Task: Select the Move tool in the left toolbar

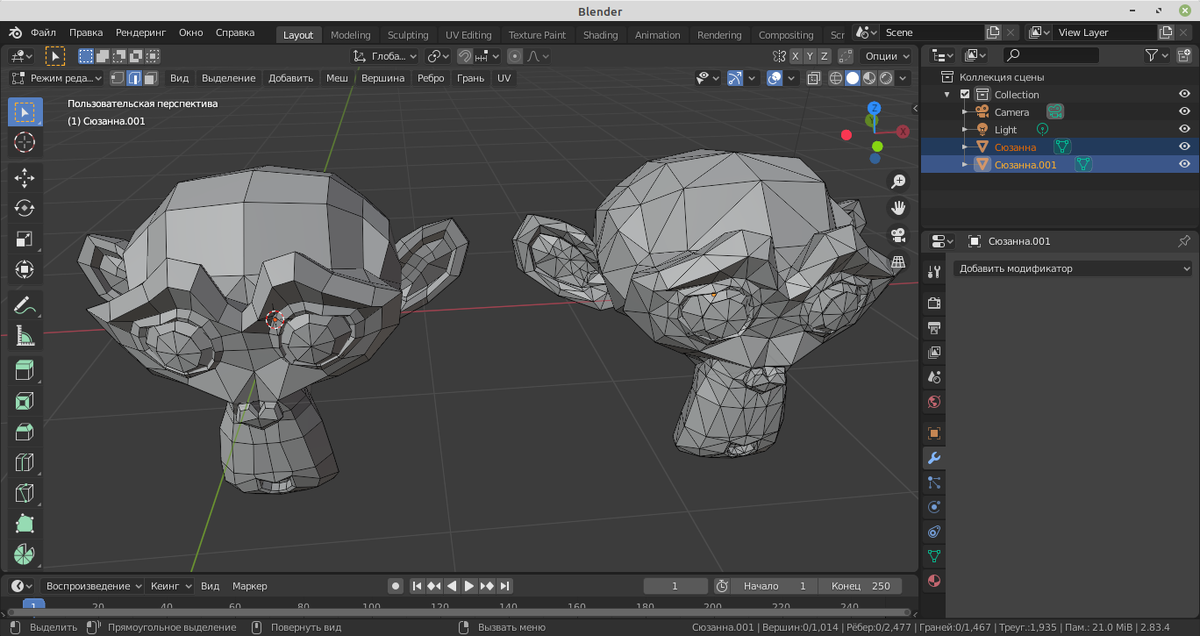Action: tap(25, 178)
